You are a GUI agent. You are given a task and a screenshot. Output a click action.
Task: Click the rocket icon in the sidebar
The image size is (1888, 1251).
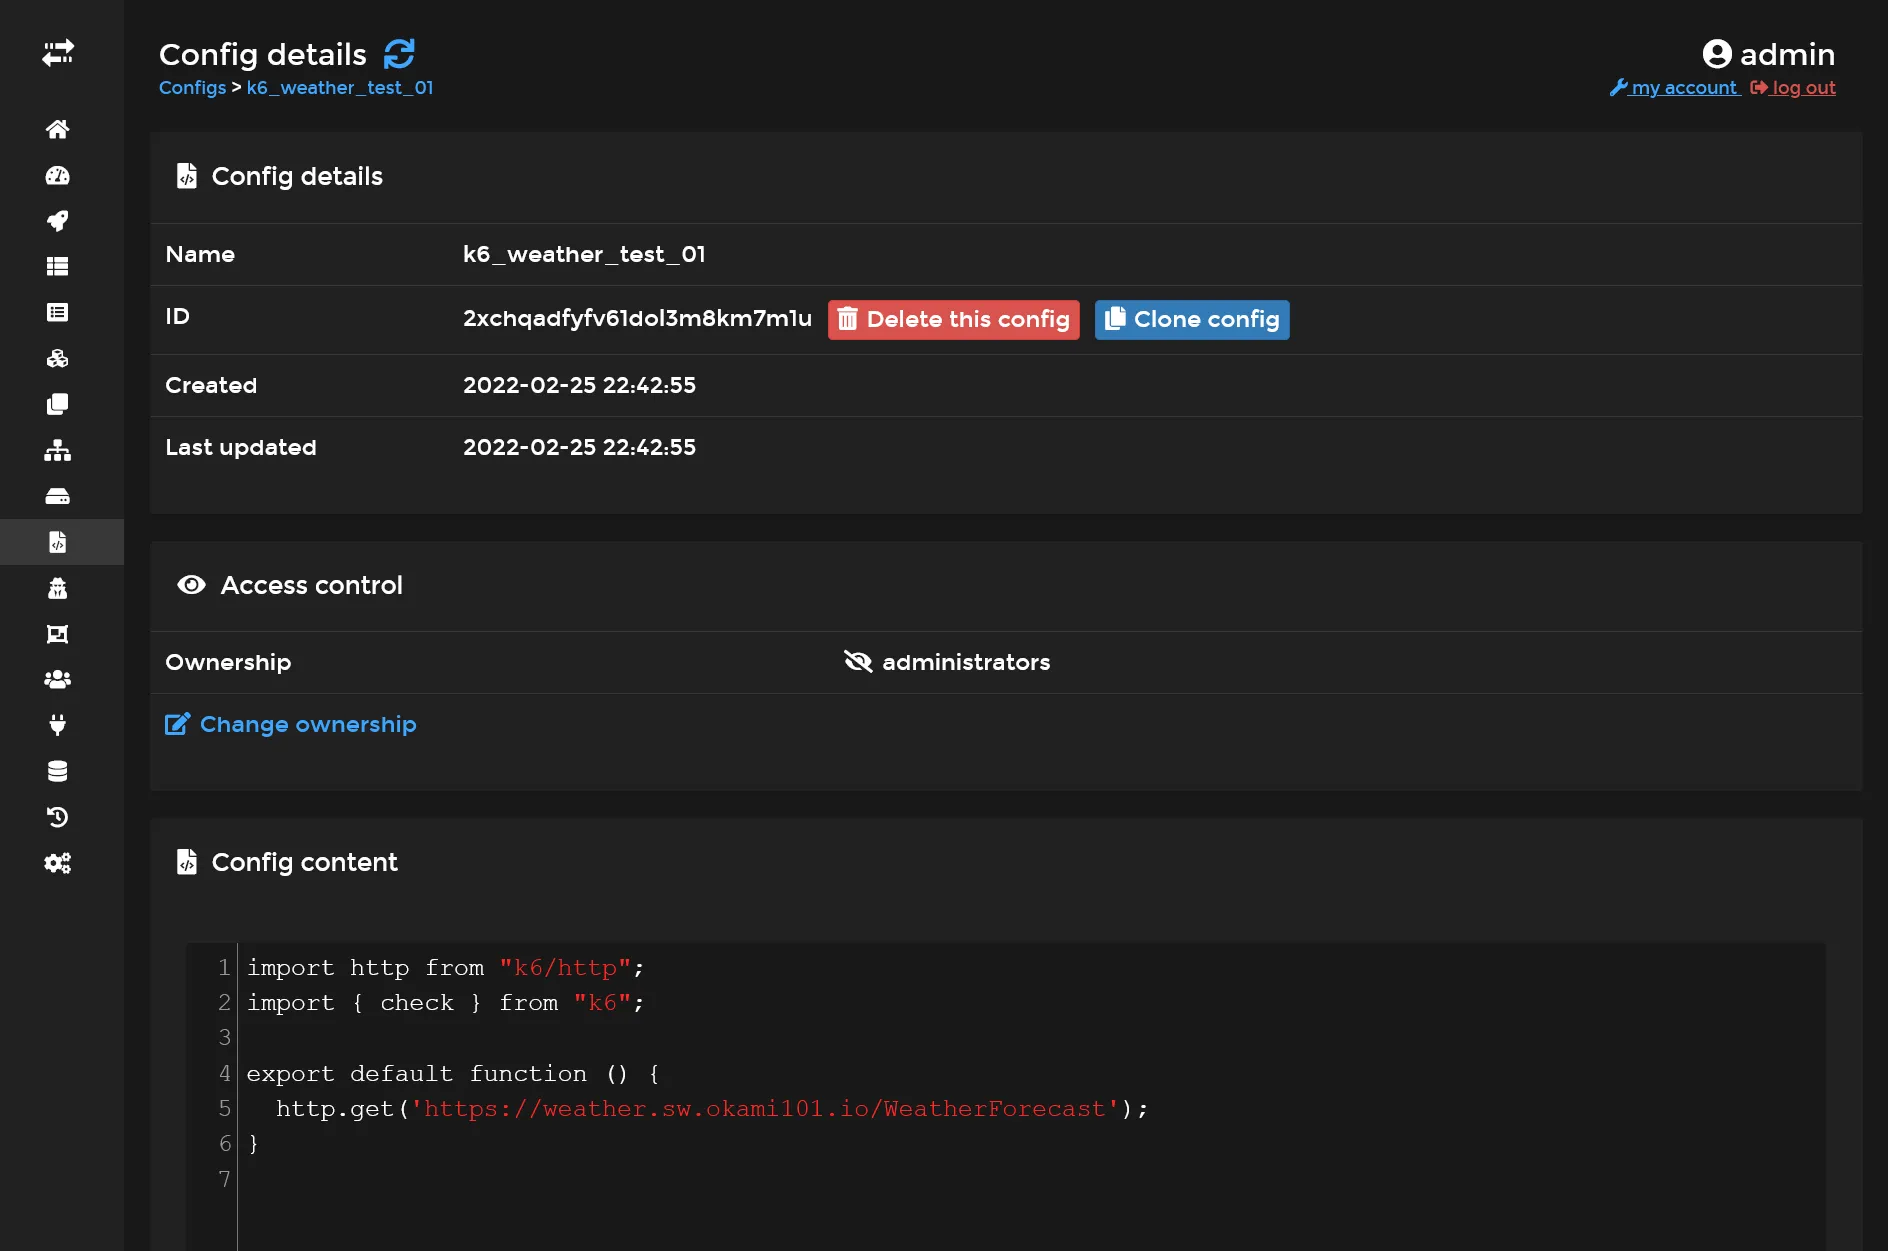pyautogui.click(x=57, y=221)
